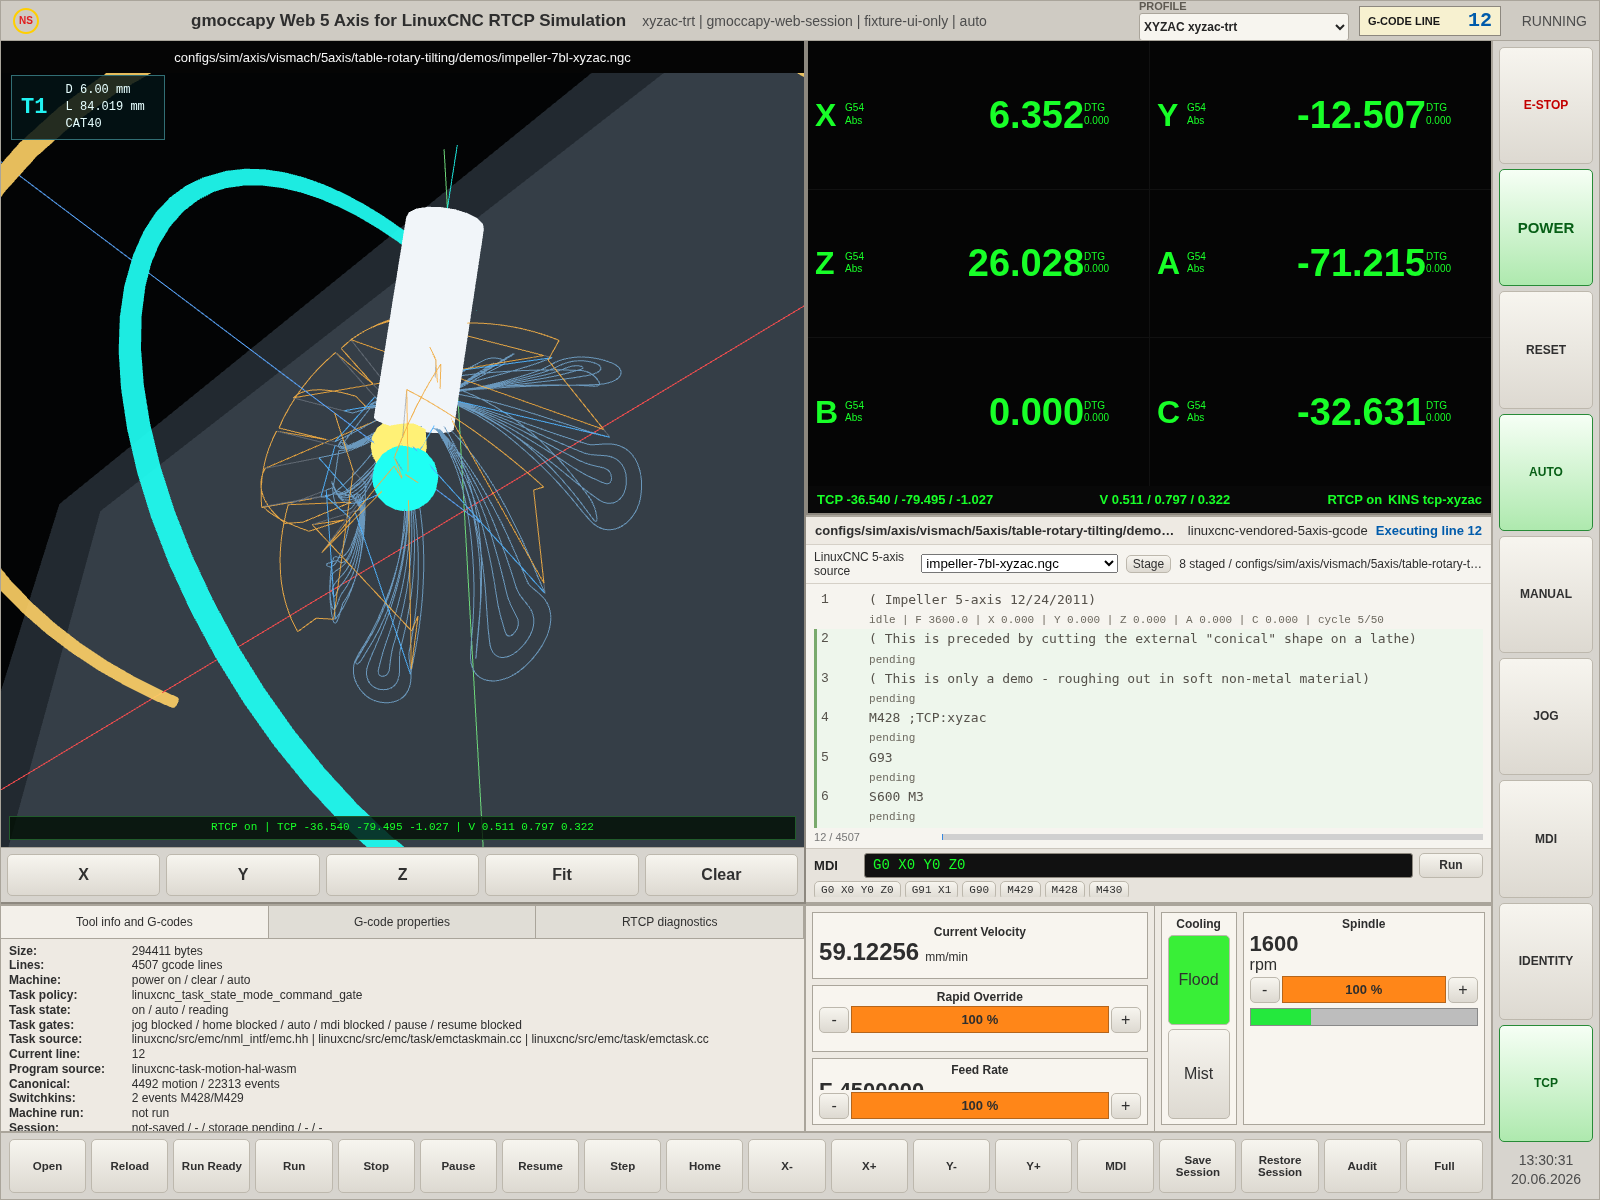The width and height of the screenshot is (1600, 1200).
Task: Fit the toolpath preview
Action: [562, 875]
